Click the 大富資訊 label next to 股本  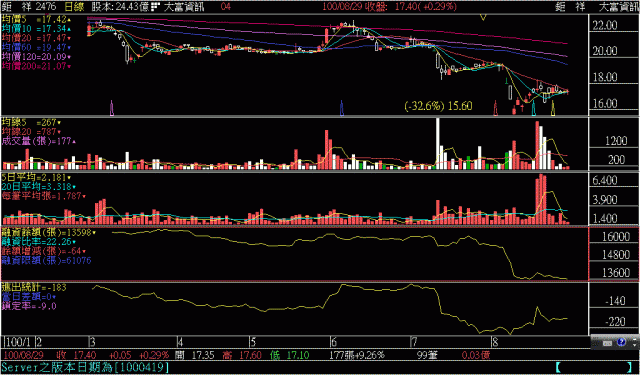click(x=184, y=7)
